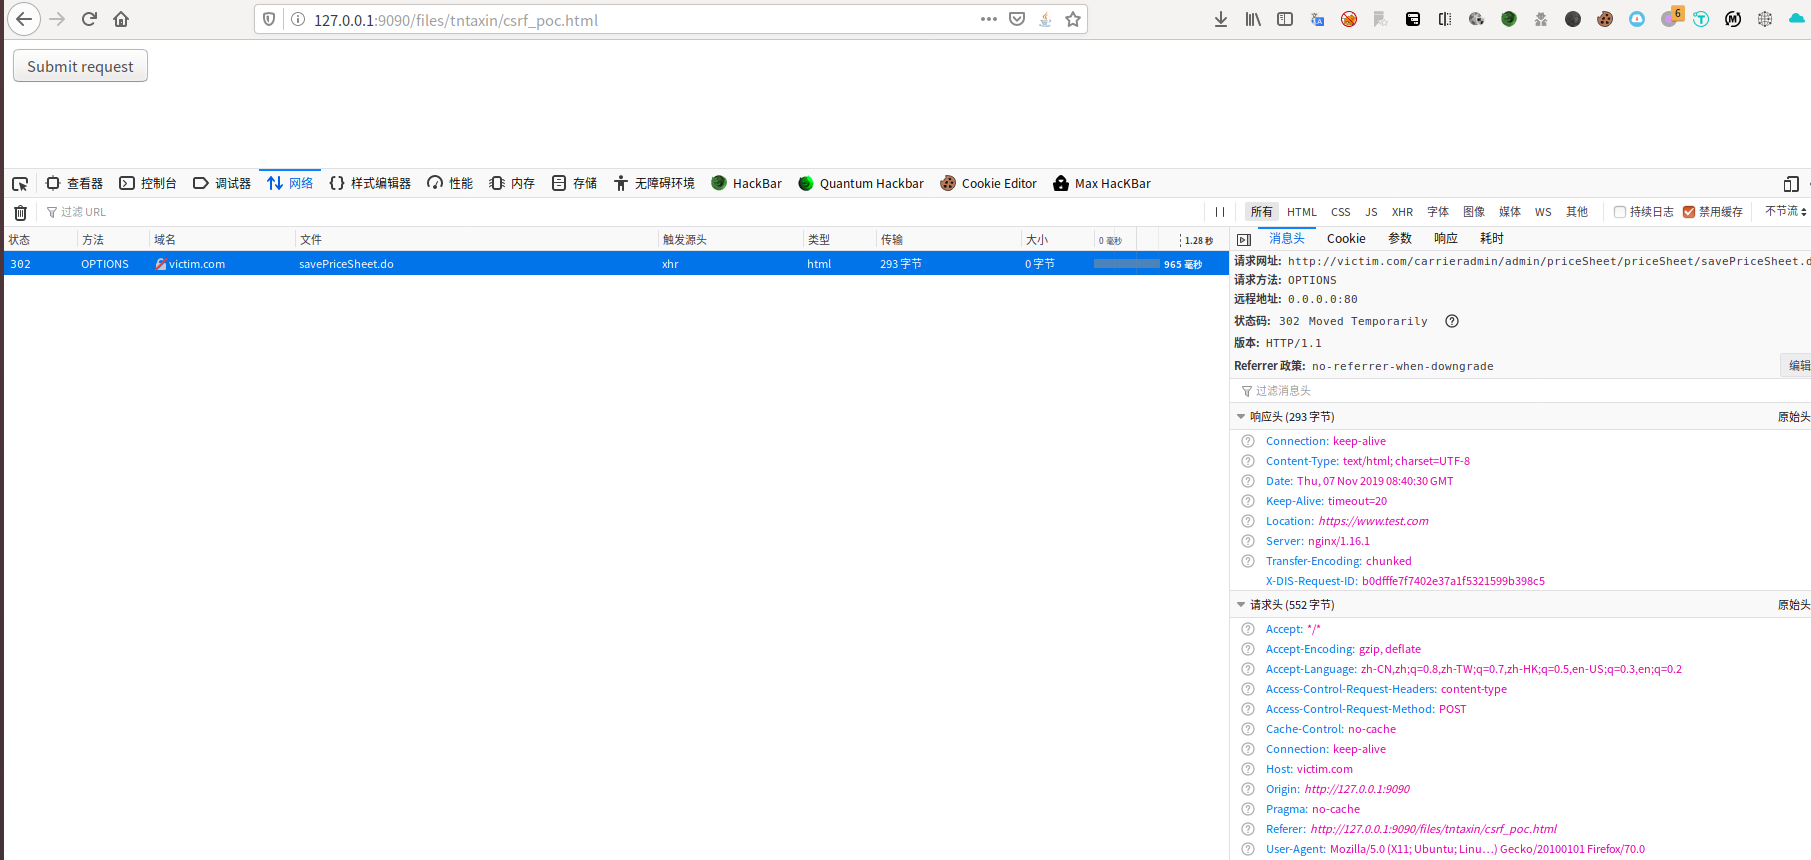Open the cookie extension icon in toolbar
Viewport: 1811px width, 860px height.
click(1605, 19)
